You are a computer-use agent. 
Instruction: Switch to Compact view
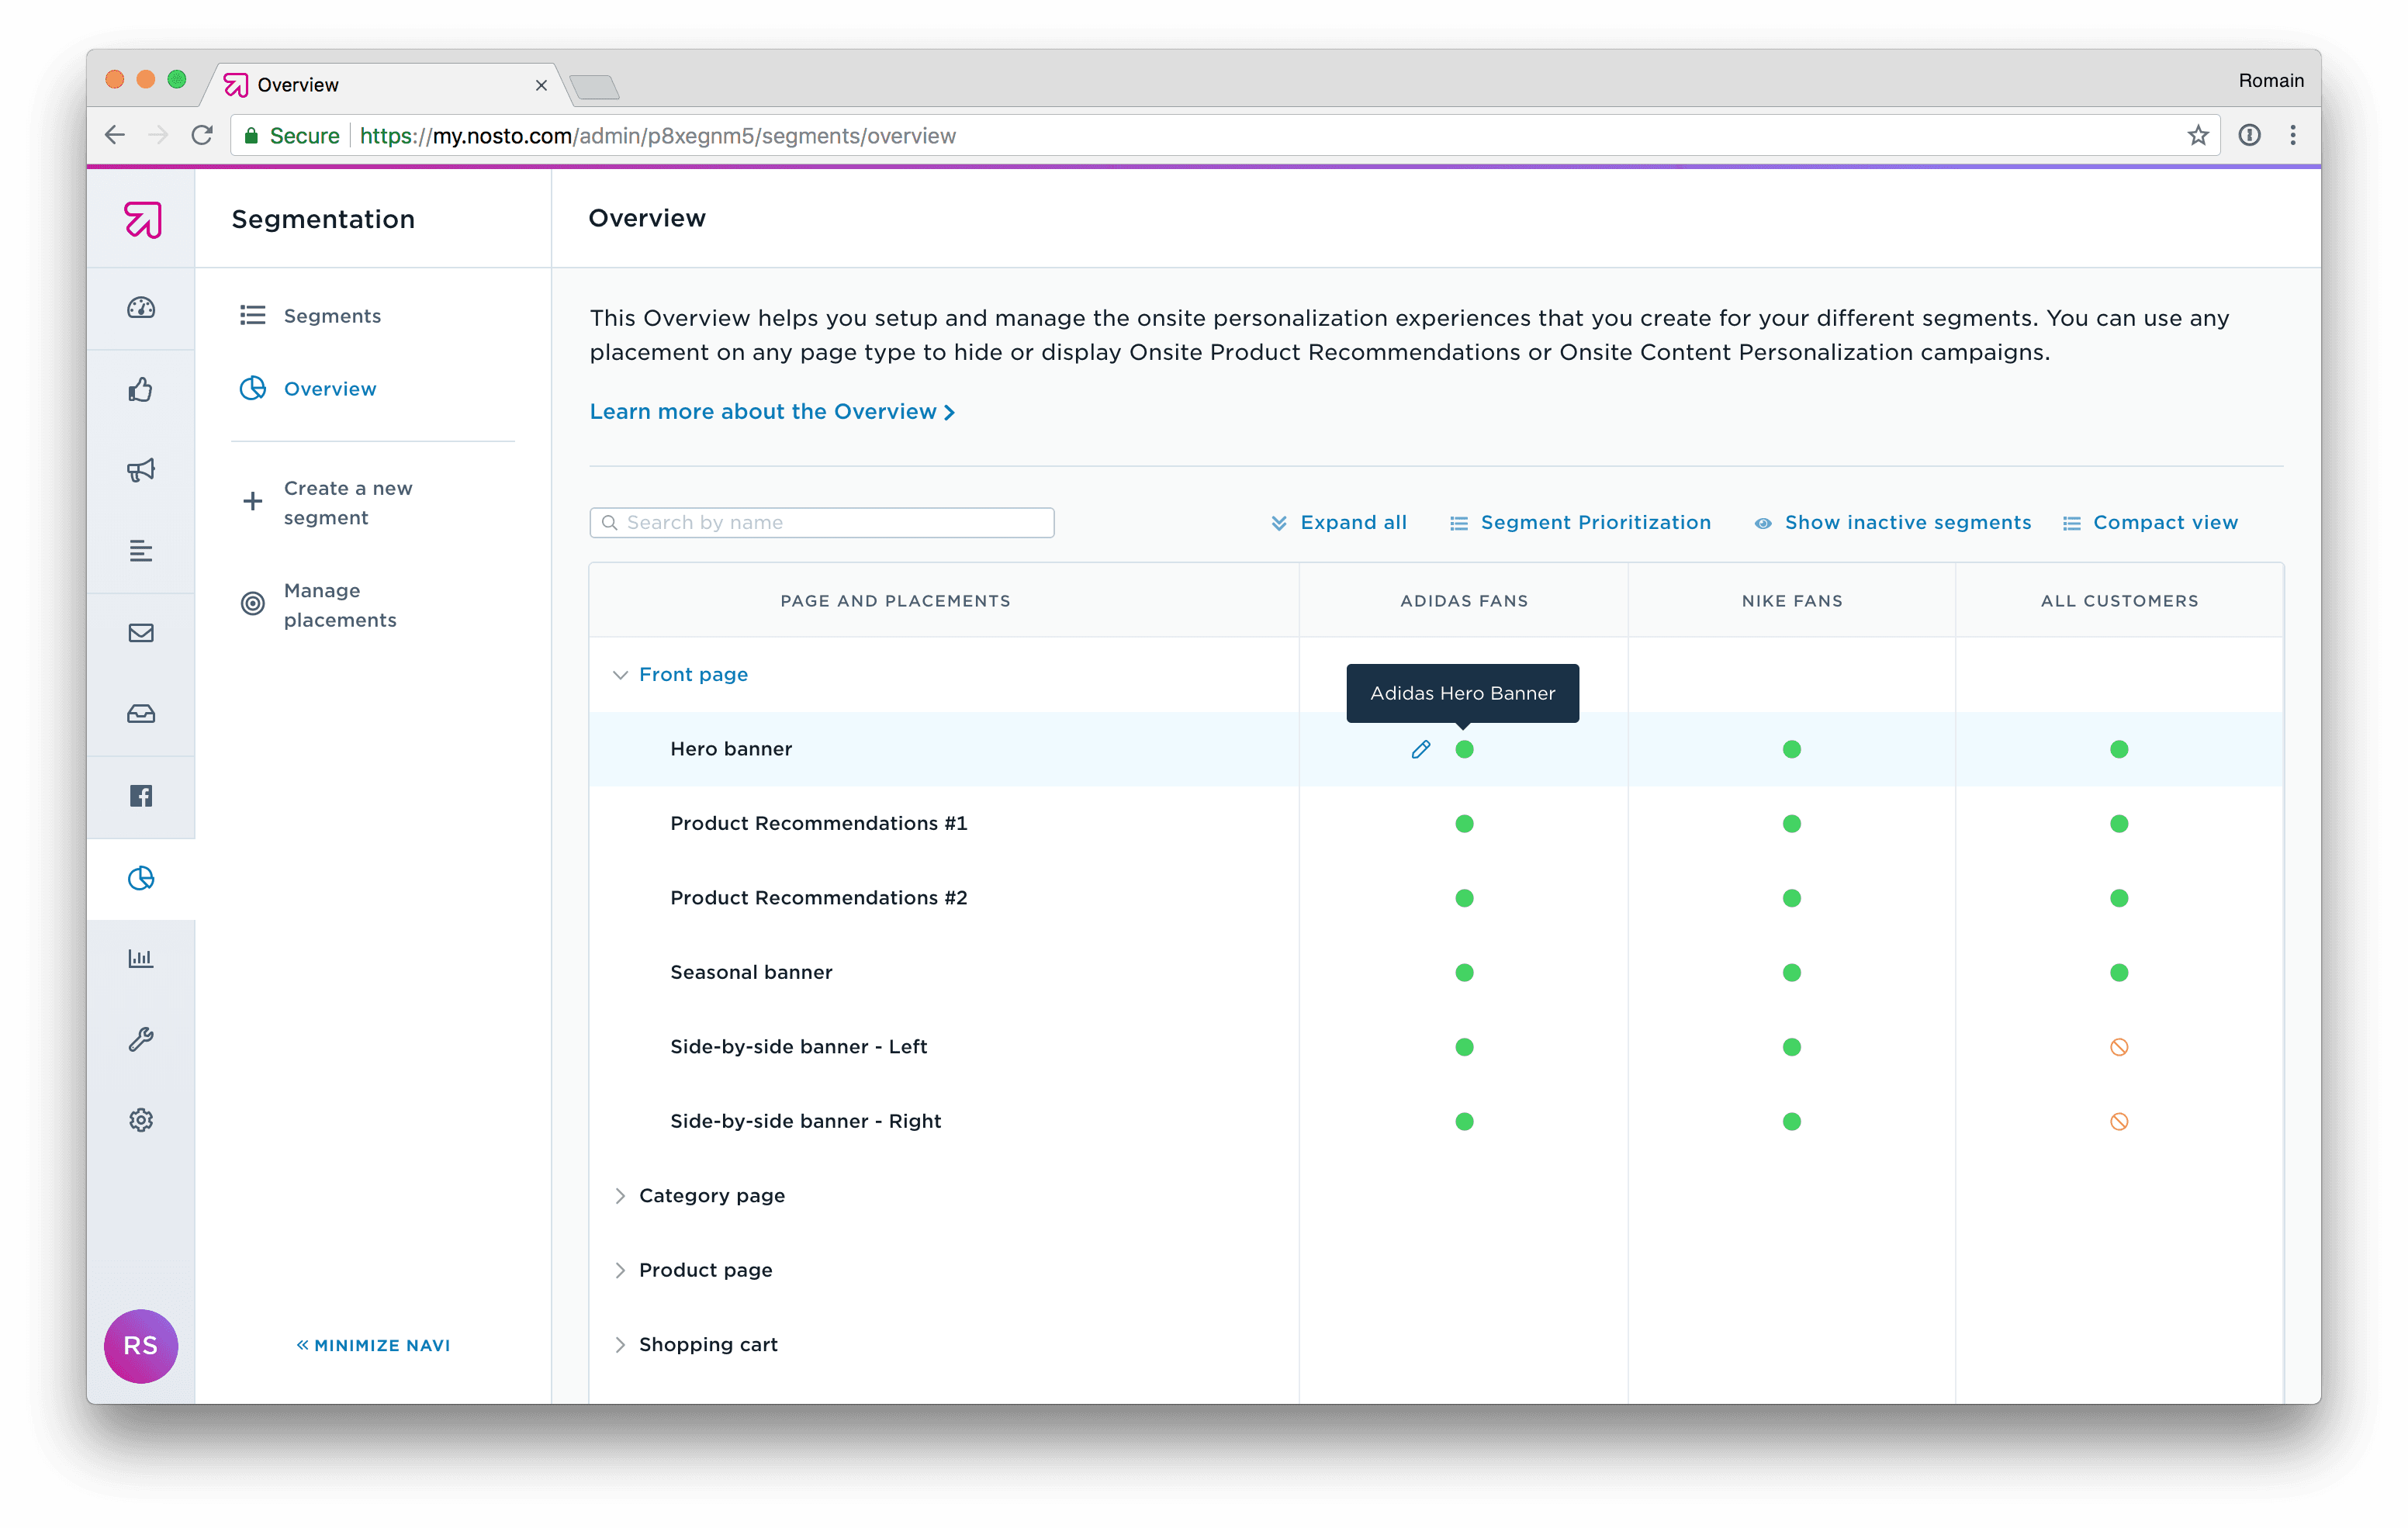(x=2150, y=523)
